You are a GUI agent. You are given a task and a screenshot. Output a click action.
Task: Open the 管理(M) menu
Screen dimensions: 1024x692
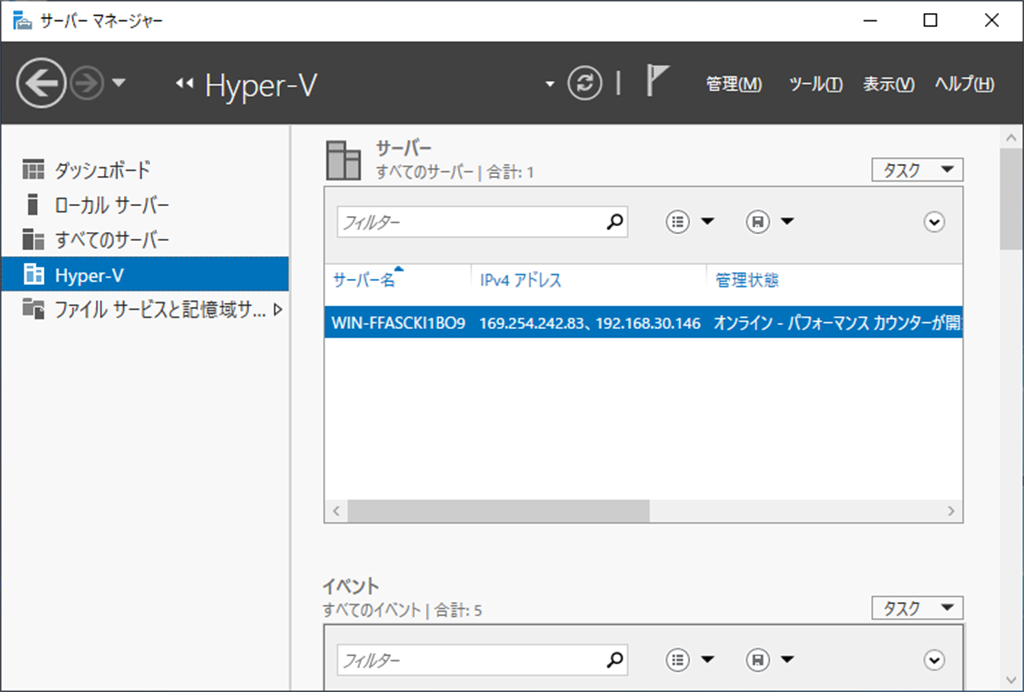click(x=733, y=84)
